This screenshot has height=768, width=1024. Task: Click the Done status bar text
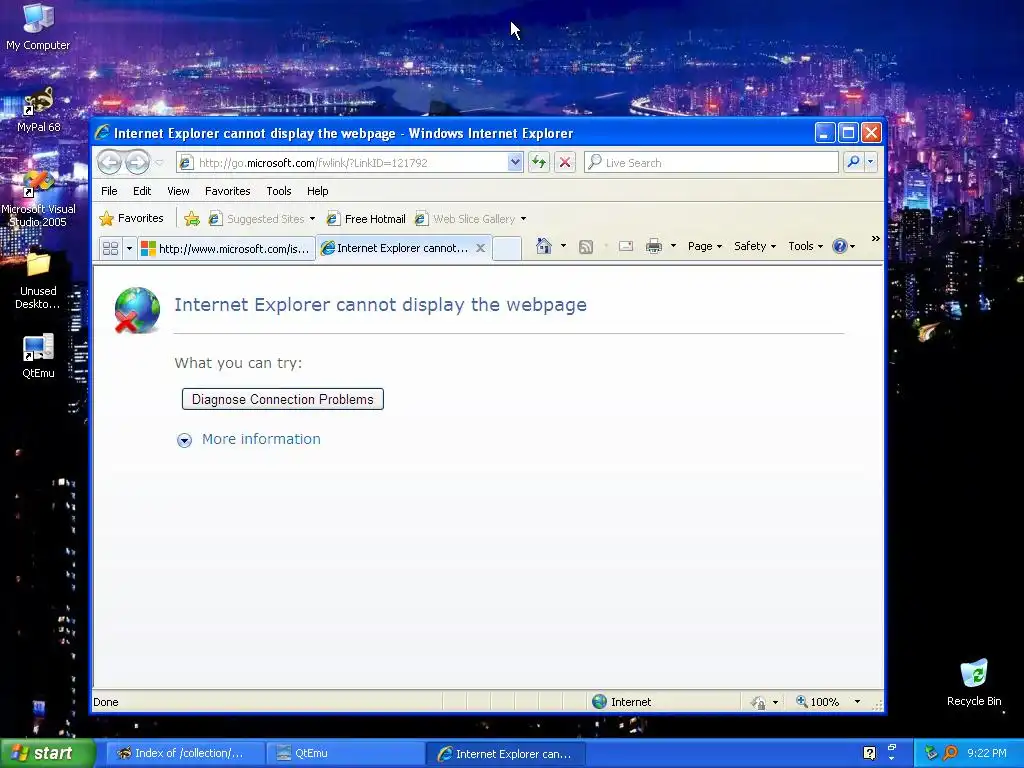pos(106,702)
